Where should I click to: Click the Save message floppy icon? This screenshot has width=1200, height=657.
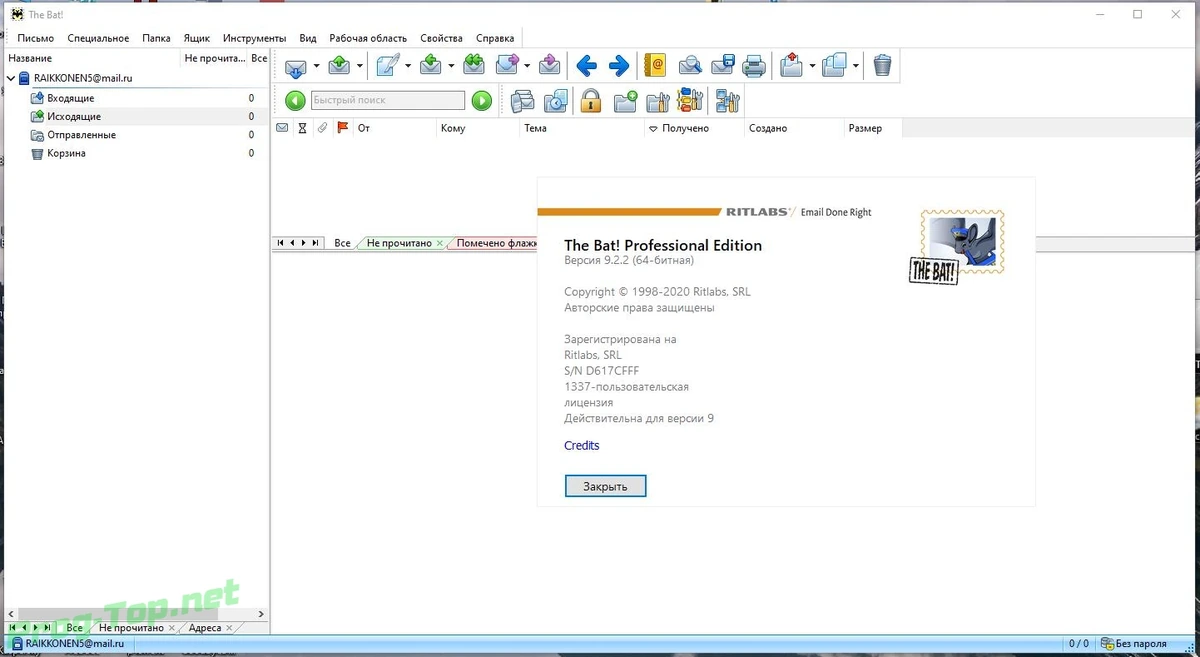coord(723,66)
